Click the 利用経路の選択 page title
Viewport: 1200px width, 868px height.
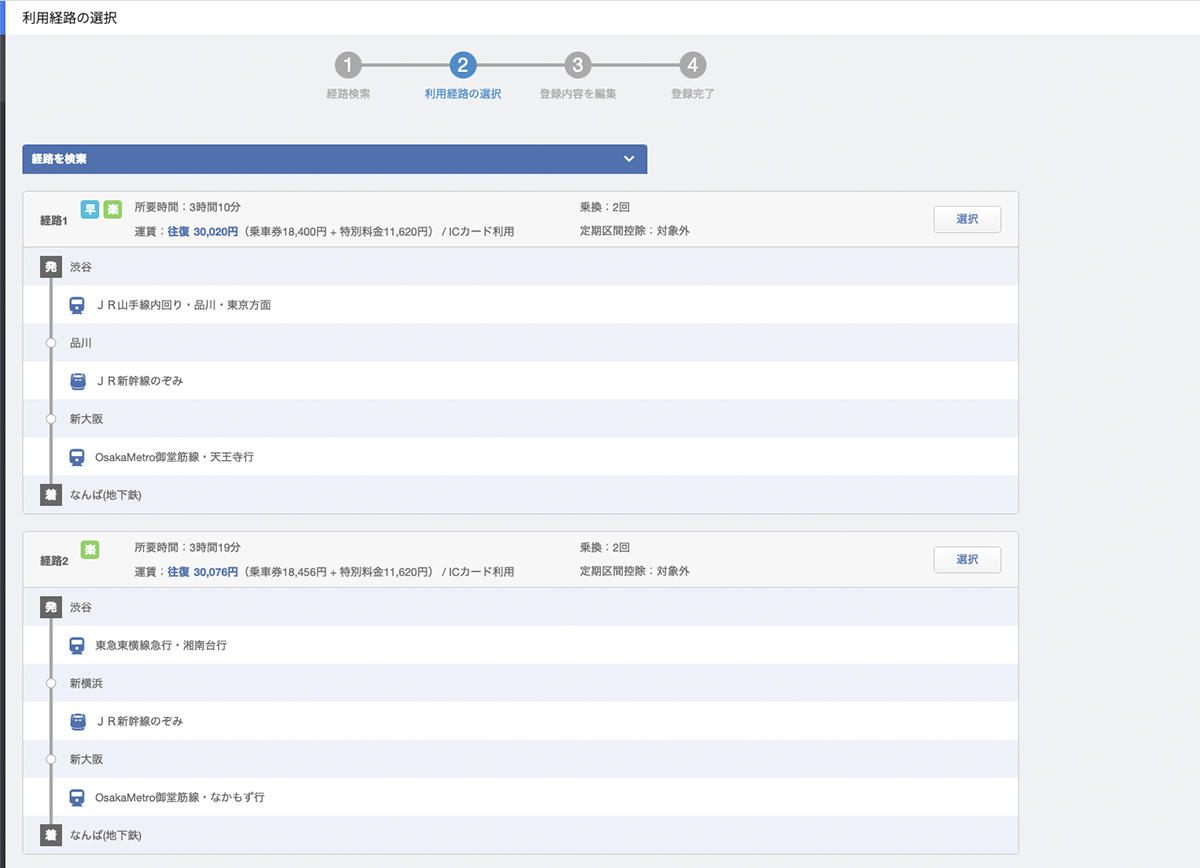pos(69,18)
